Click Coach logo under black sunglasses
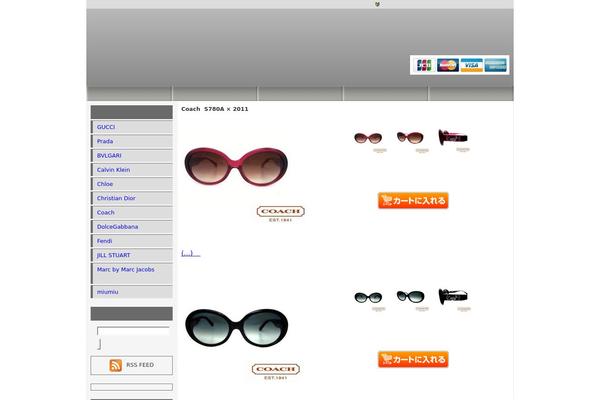600x400 pixels. 276,372
